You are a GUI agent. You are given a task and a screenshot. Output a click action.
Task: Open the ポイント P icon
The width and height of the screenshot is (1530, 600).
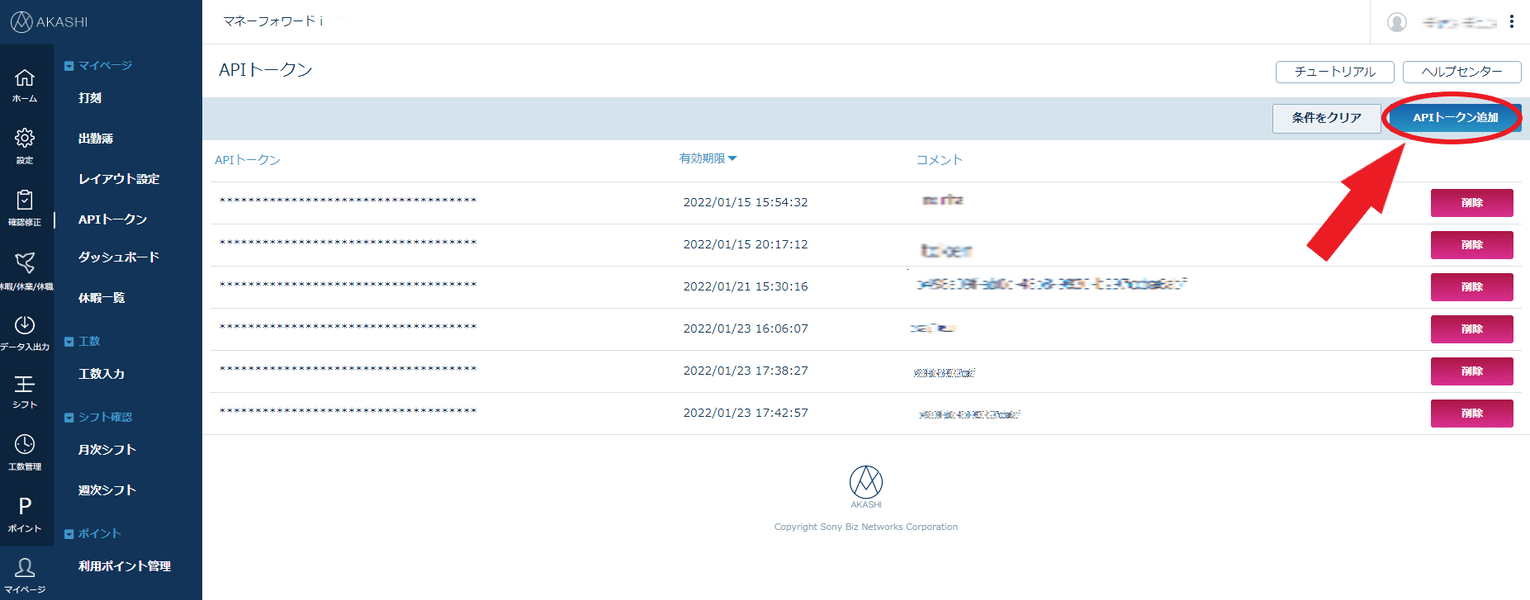pos(25,507)
